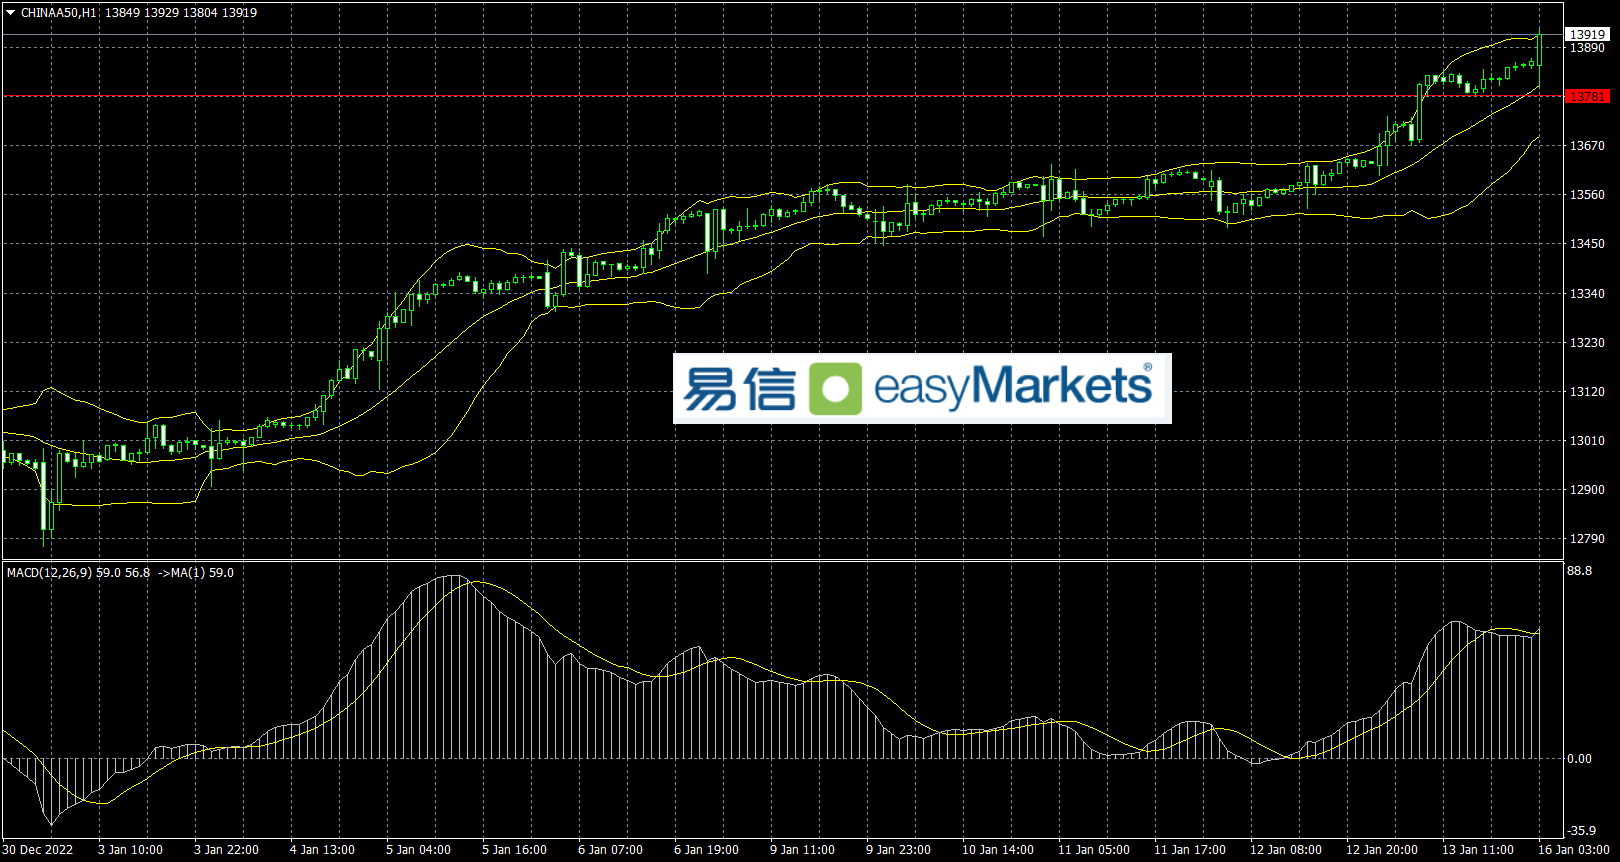Click the 5 Jan 04:00 time label
Viewport: 1620px width, 862px height.
(x=418, y=850)
